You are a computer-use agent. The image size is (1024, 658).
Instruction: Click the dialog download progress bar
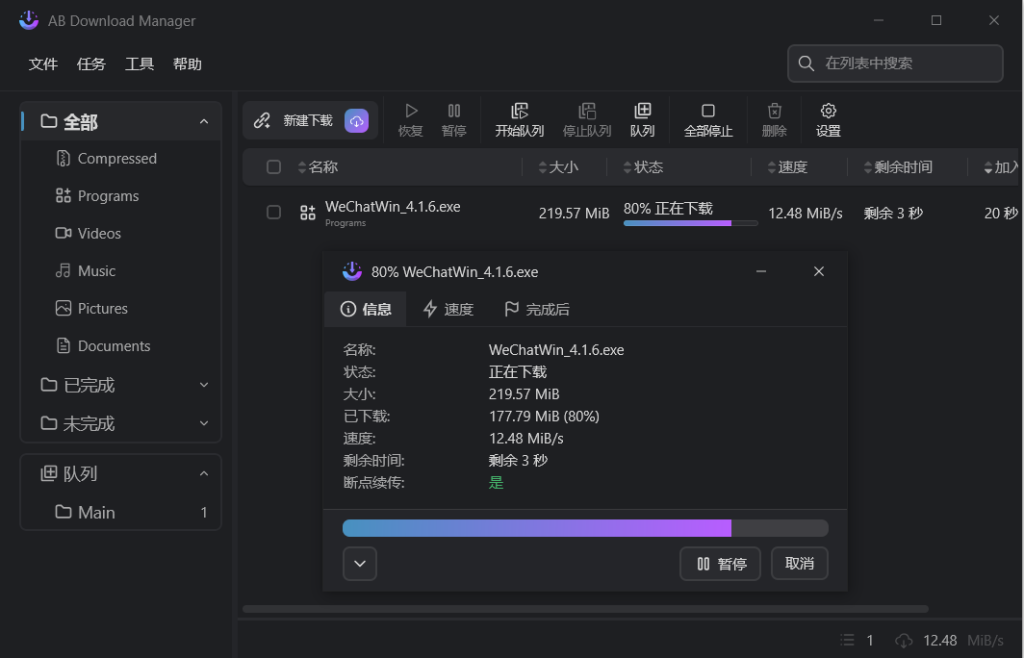(x=585, y=528)
